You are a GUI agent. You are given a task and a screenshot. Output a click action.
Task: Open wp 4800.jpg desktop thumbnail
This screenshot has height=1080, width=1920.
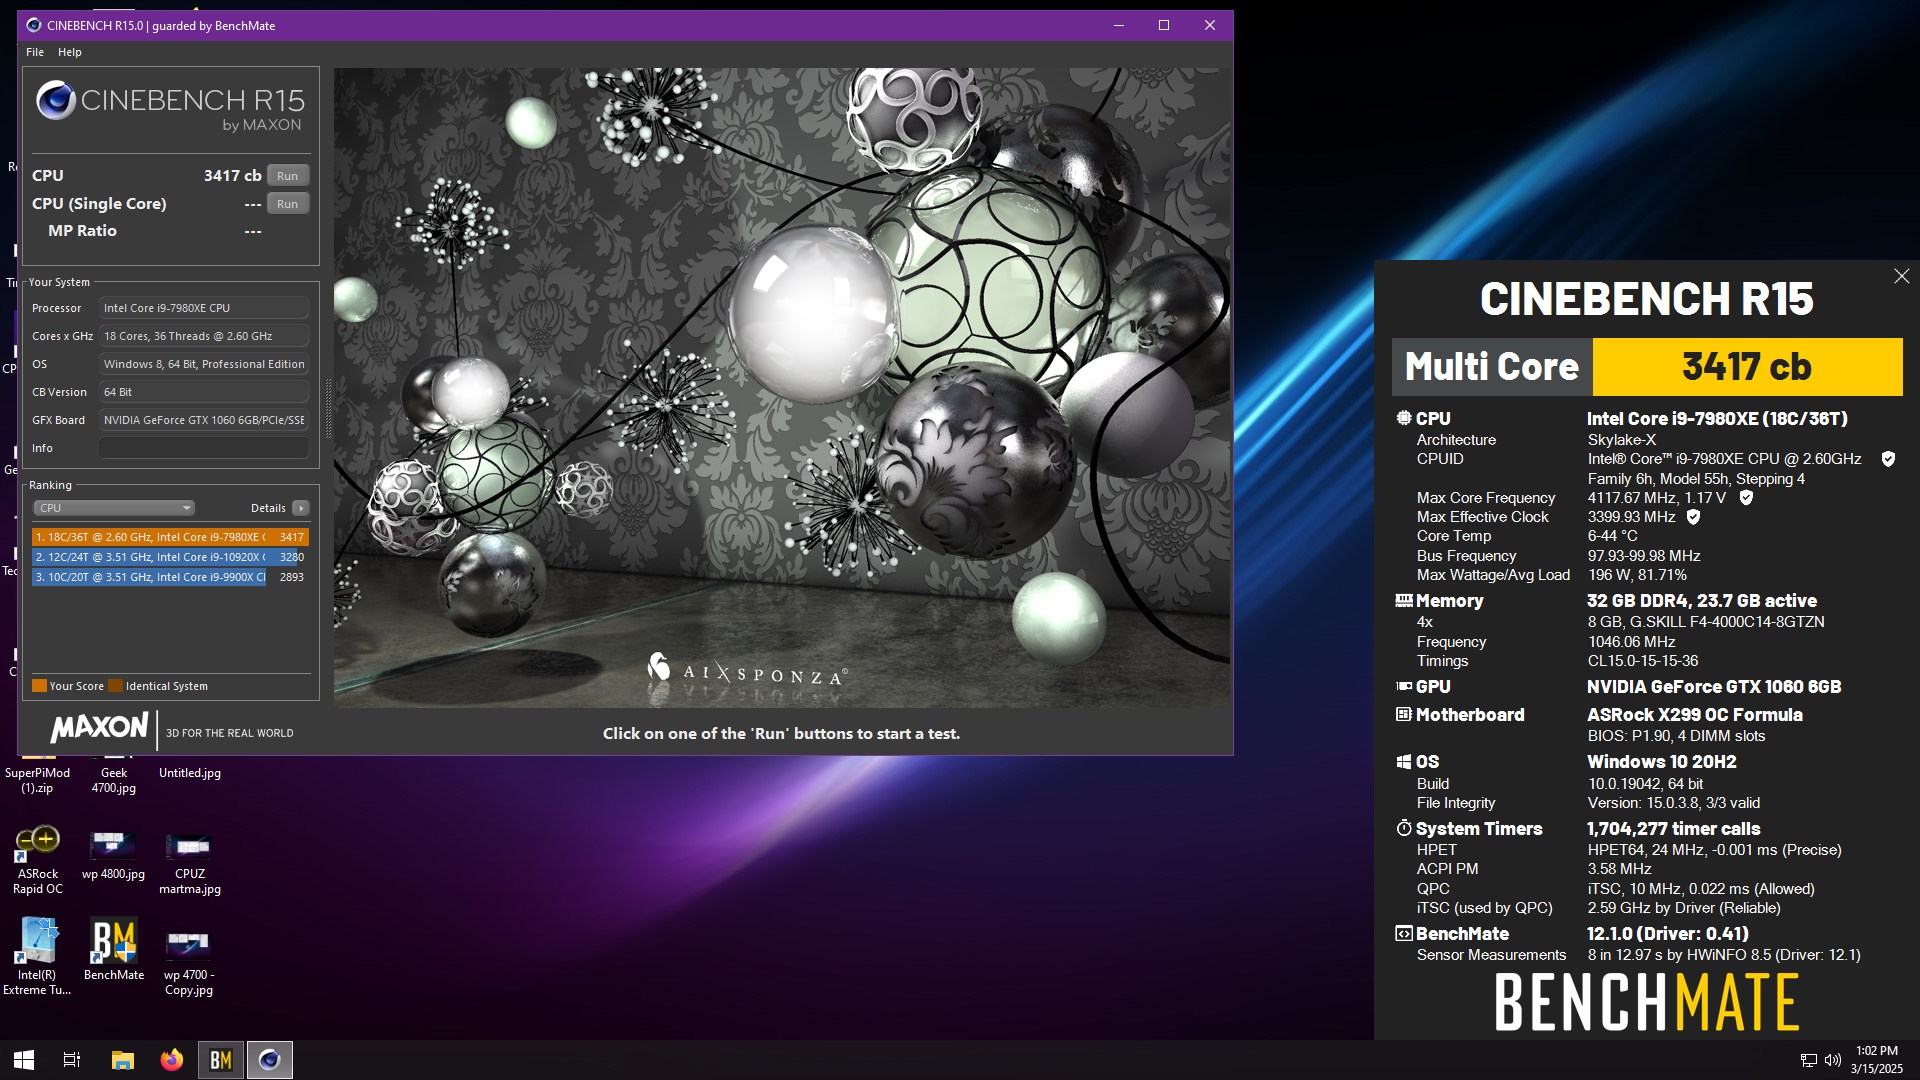(113, 855)
